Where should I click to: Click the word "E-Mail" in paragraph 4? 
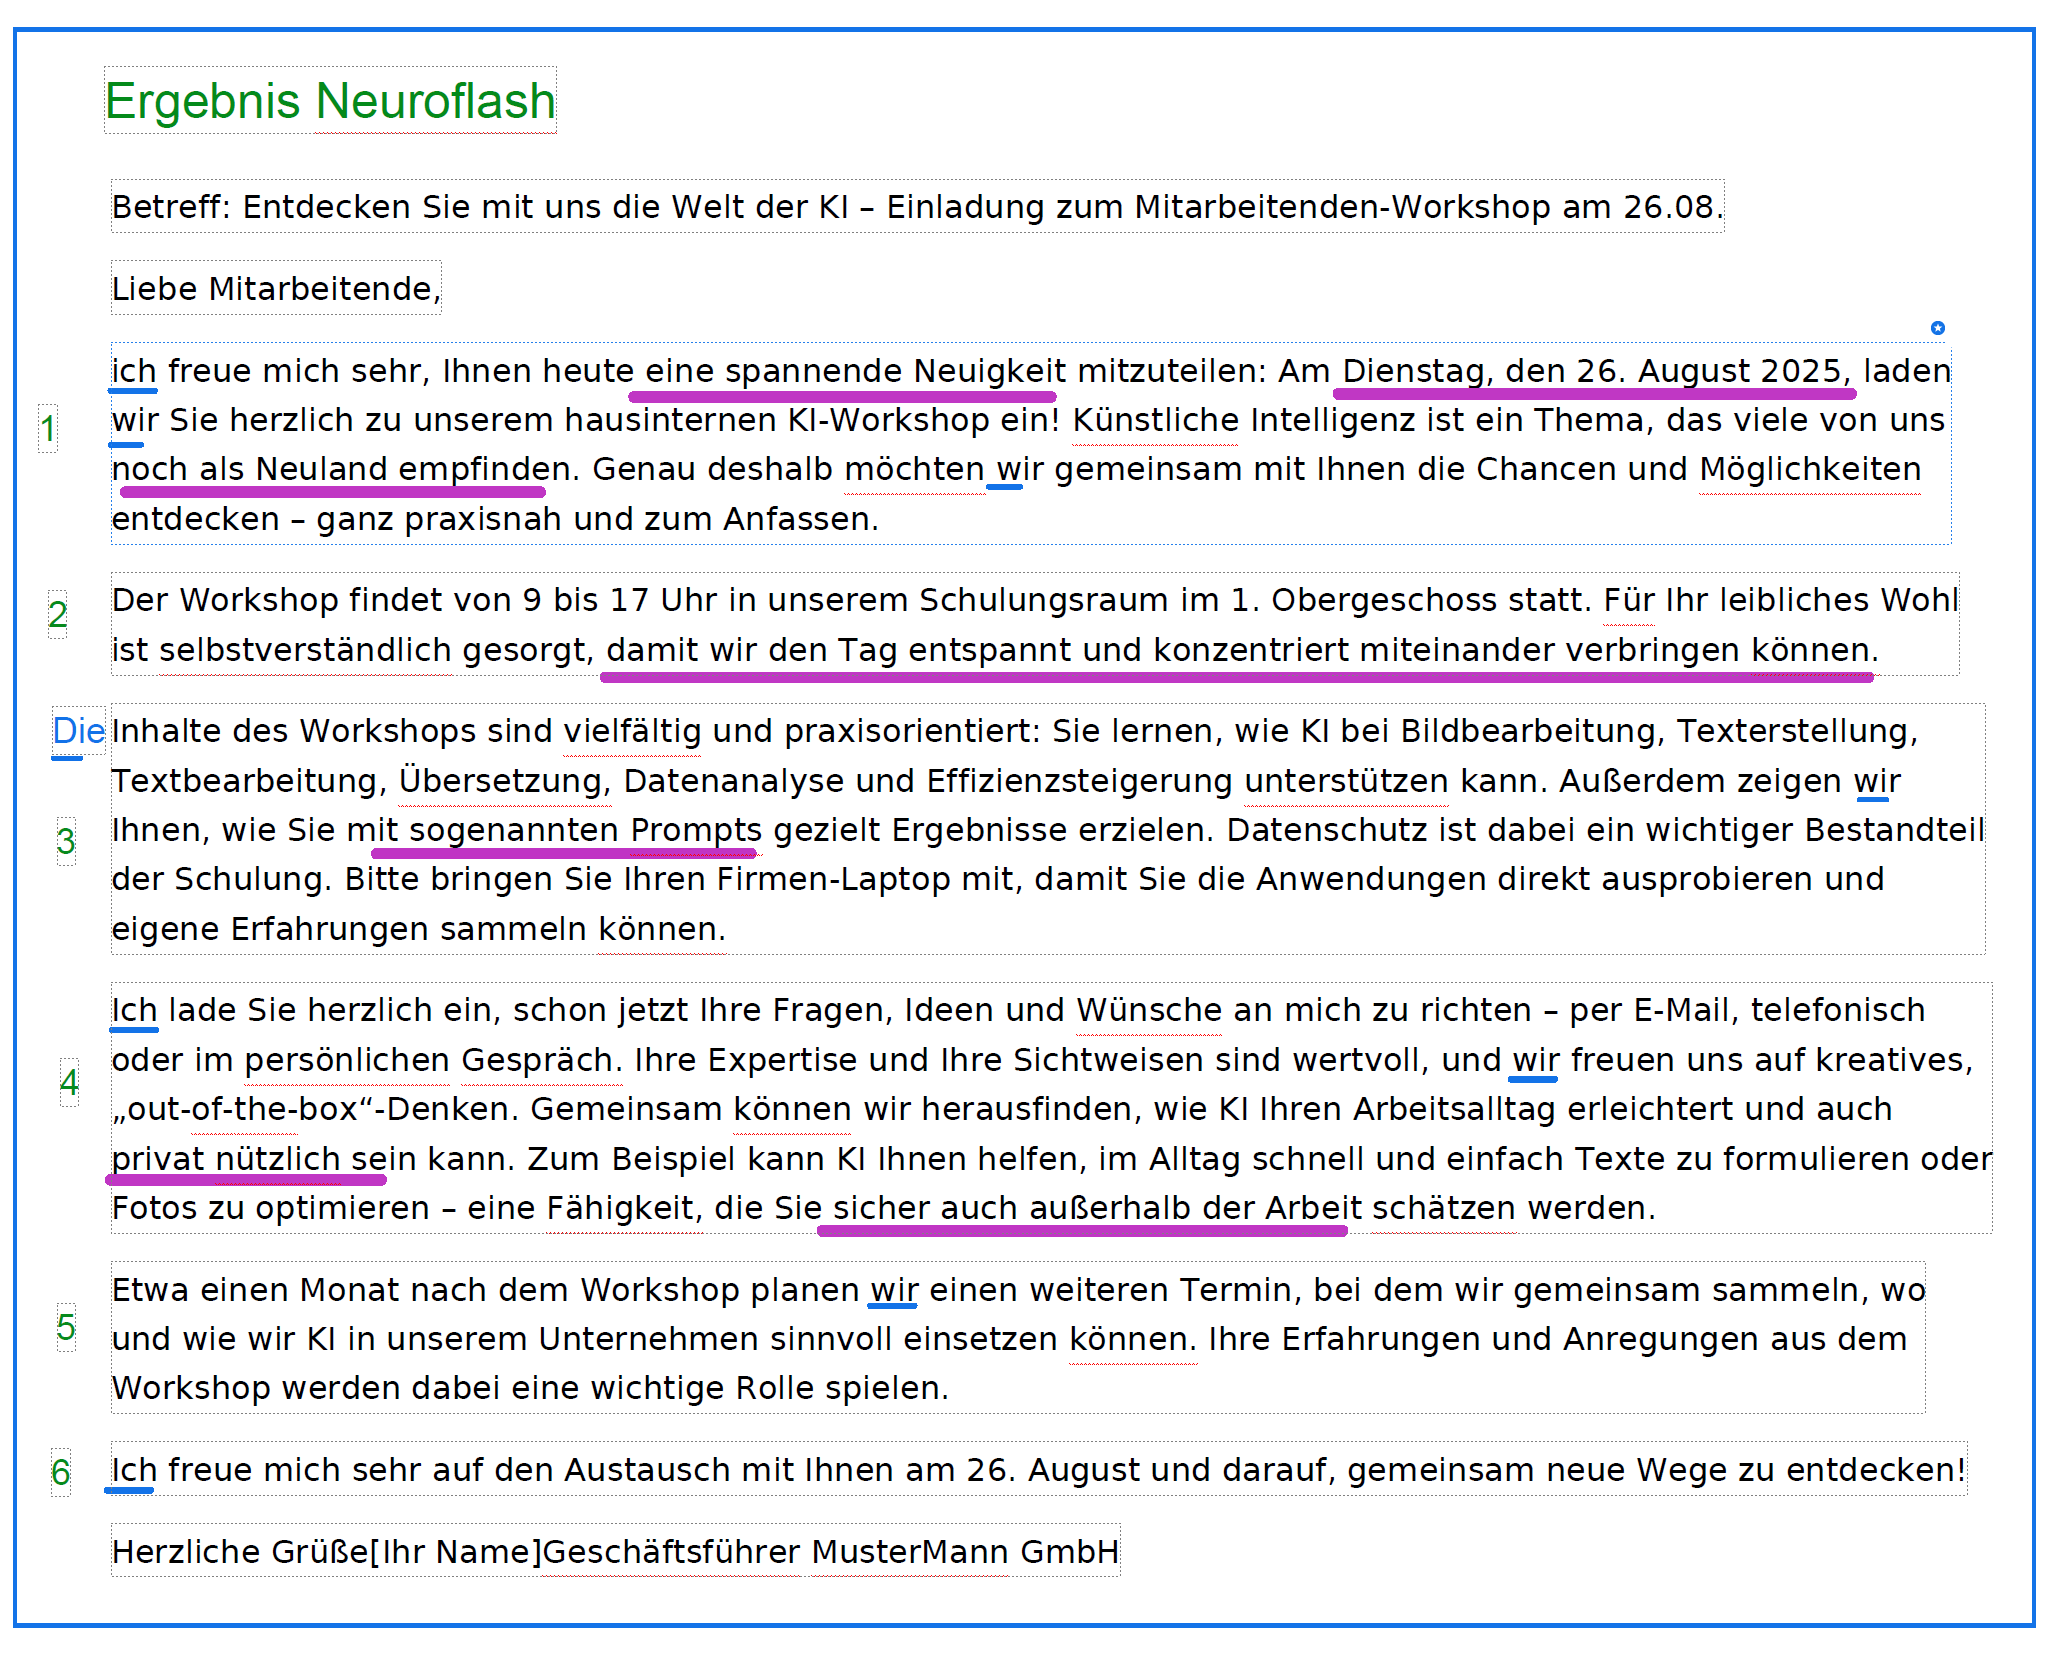tap(1680, 1010)
